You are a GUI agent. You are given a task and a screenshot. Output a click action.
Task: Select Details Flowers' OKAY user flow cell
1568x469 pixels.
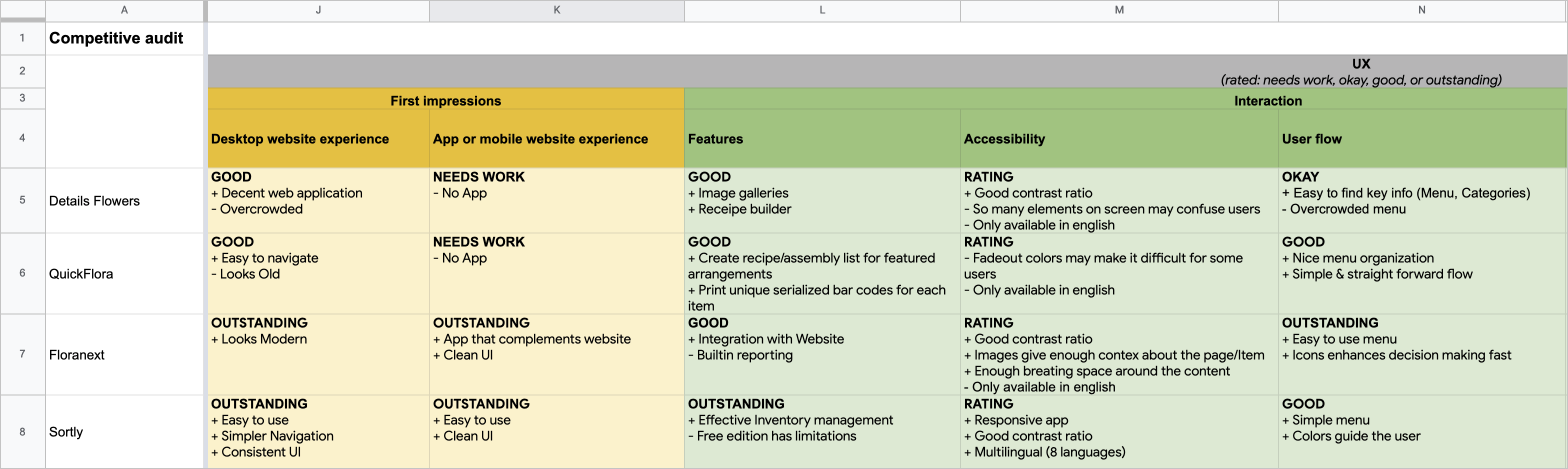[x=1421, y=200]
